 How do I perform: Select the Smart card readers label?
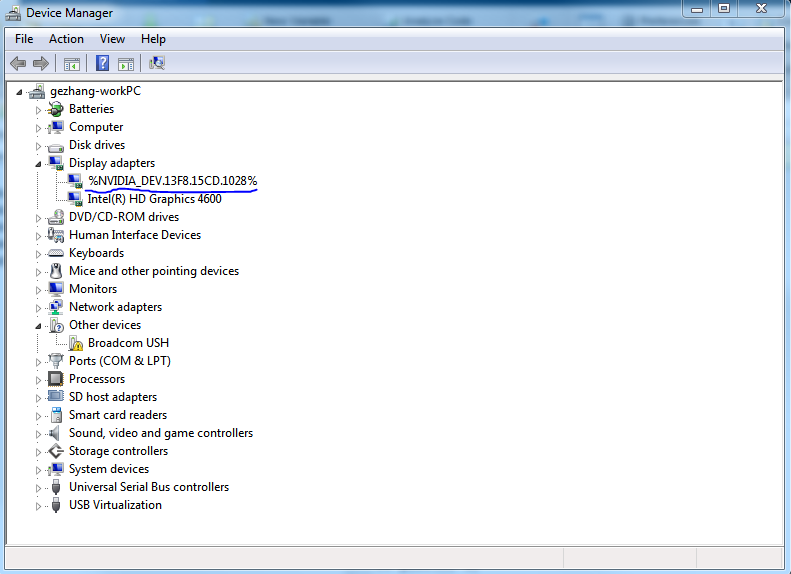(x=118, y=415)
